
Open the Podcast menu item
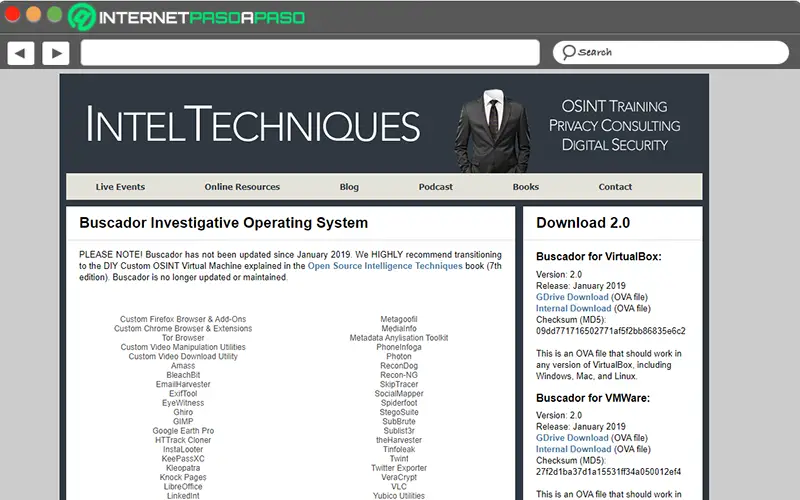pyautogui.click(x=436, y=187)
